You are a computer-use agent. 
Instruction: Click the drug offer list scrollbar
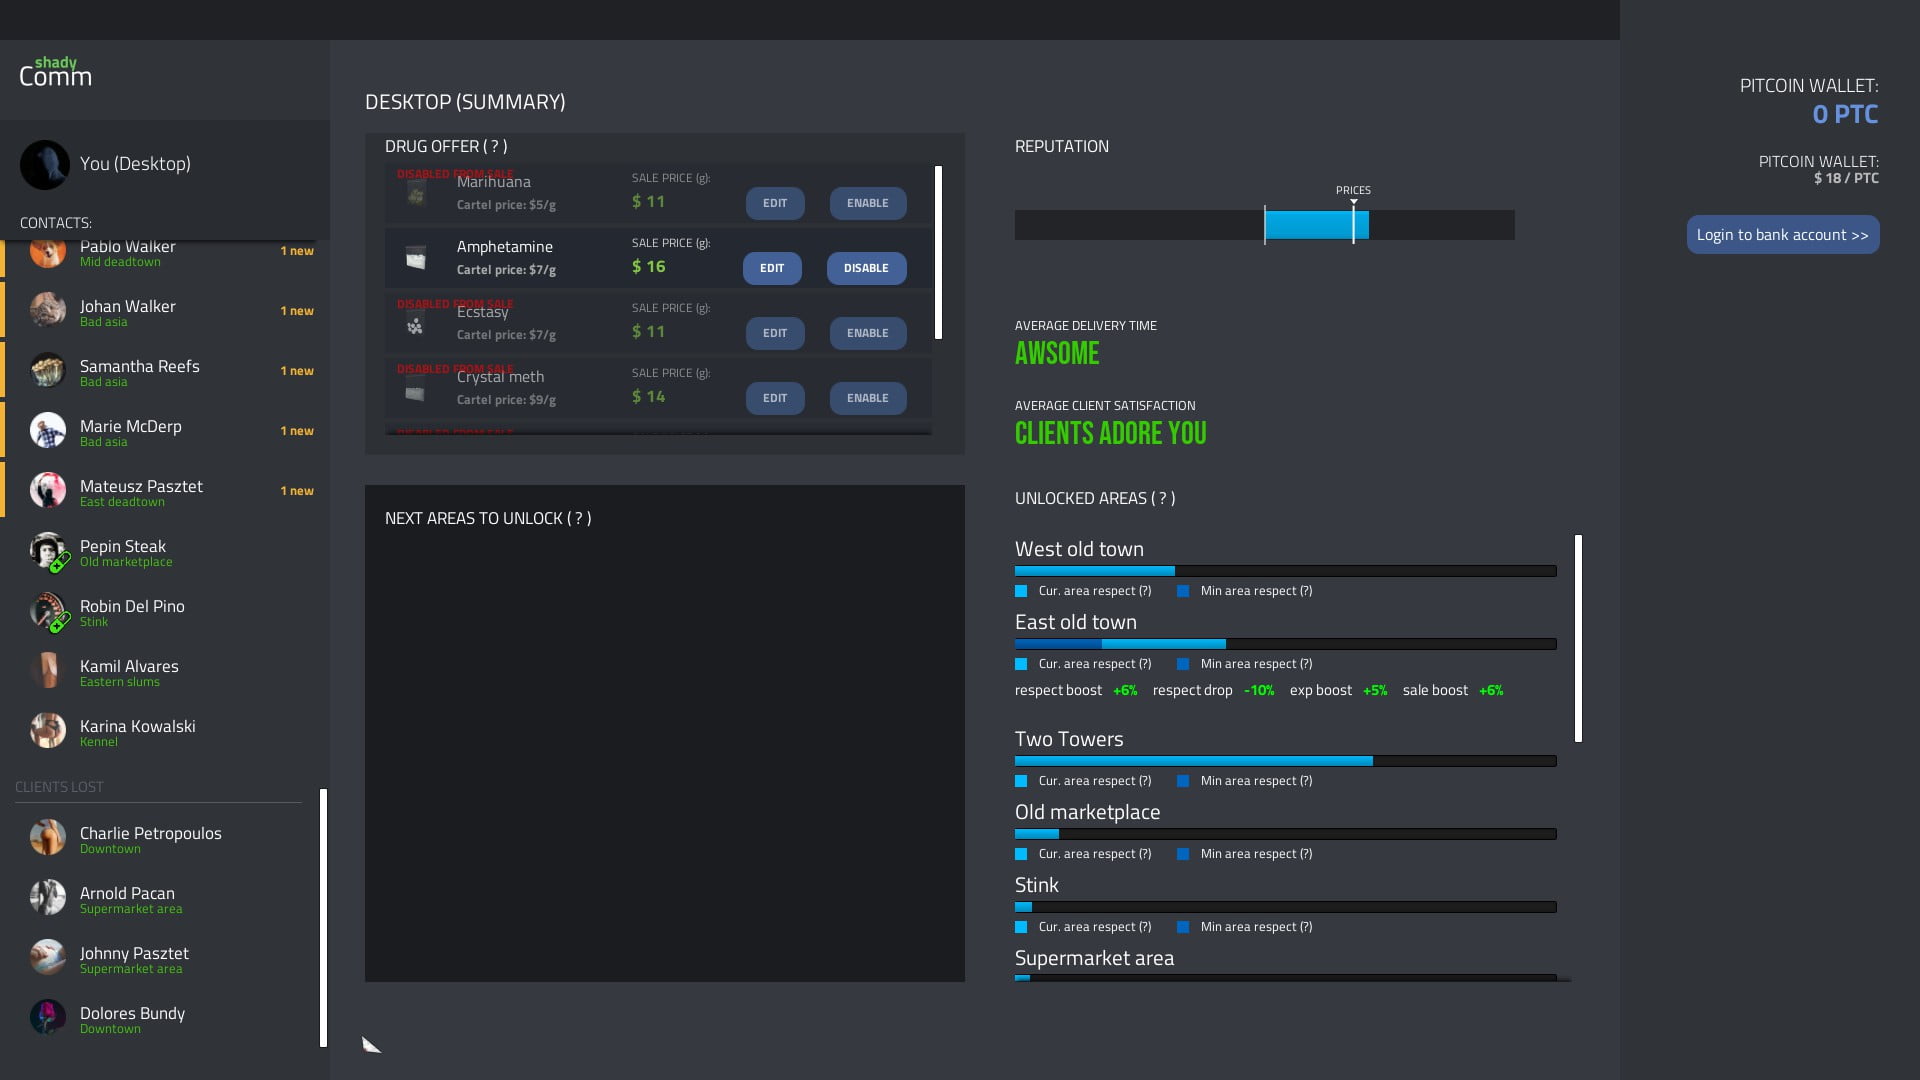tap(938, 253)
